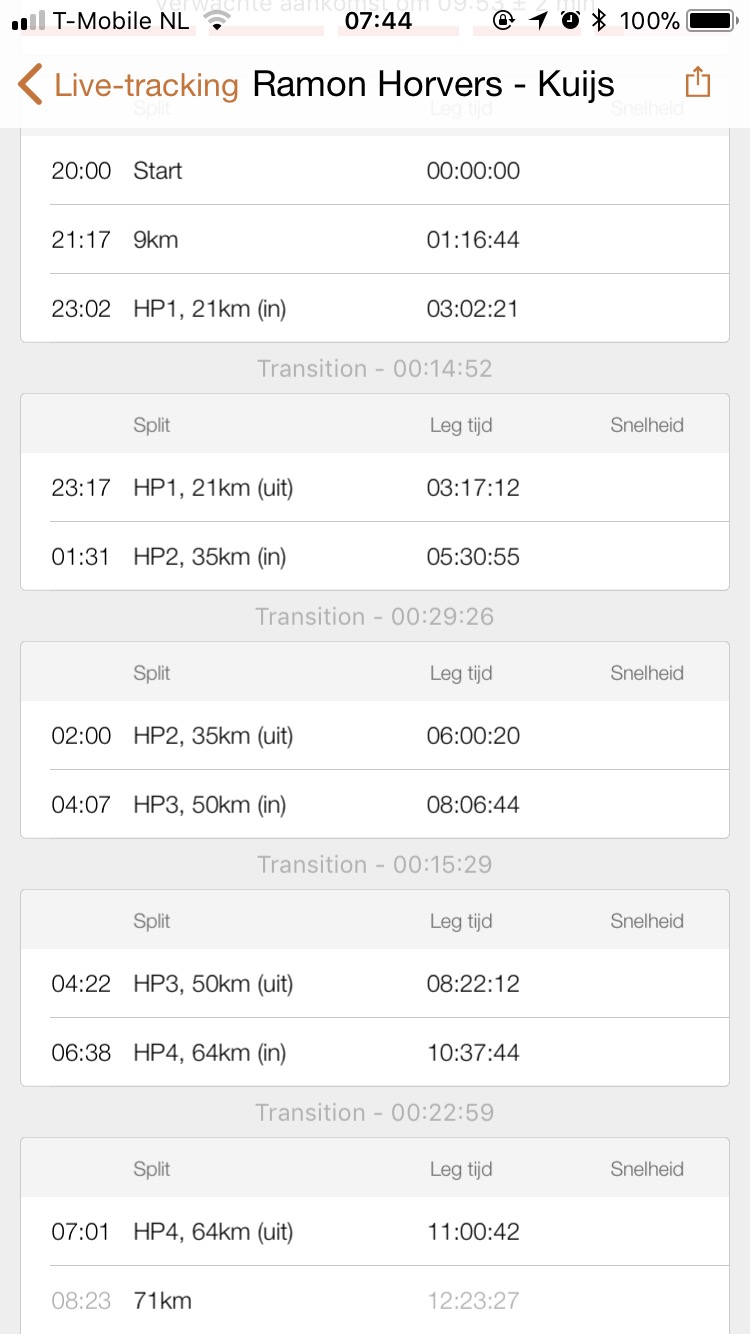Viewport: 750px width, 1334px height.
Task: Tap the location arrow status icon
Action: [x=540, y=20]
